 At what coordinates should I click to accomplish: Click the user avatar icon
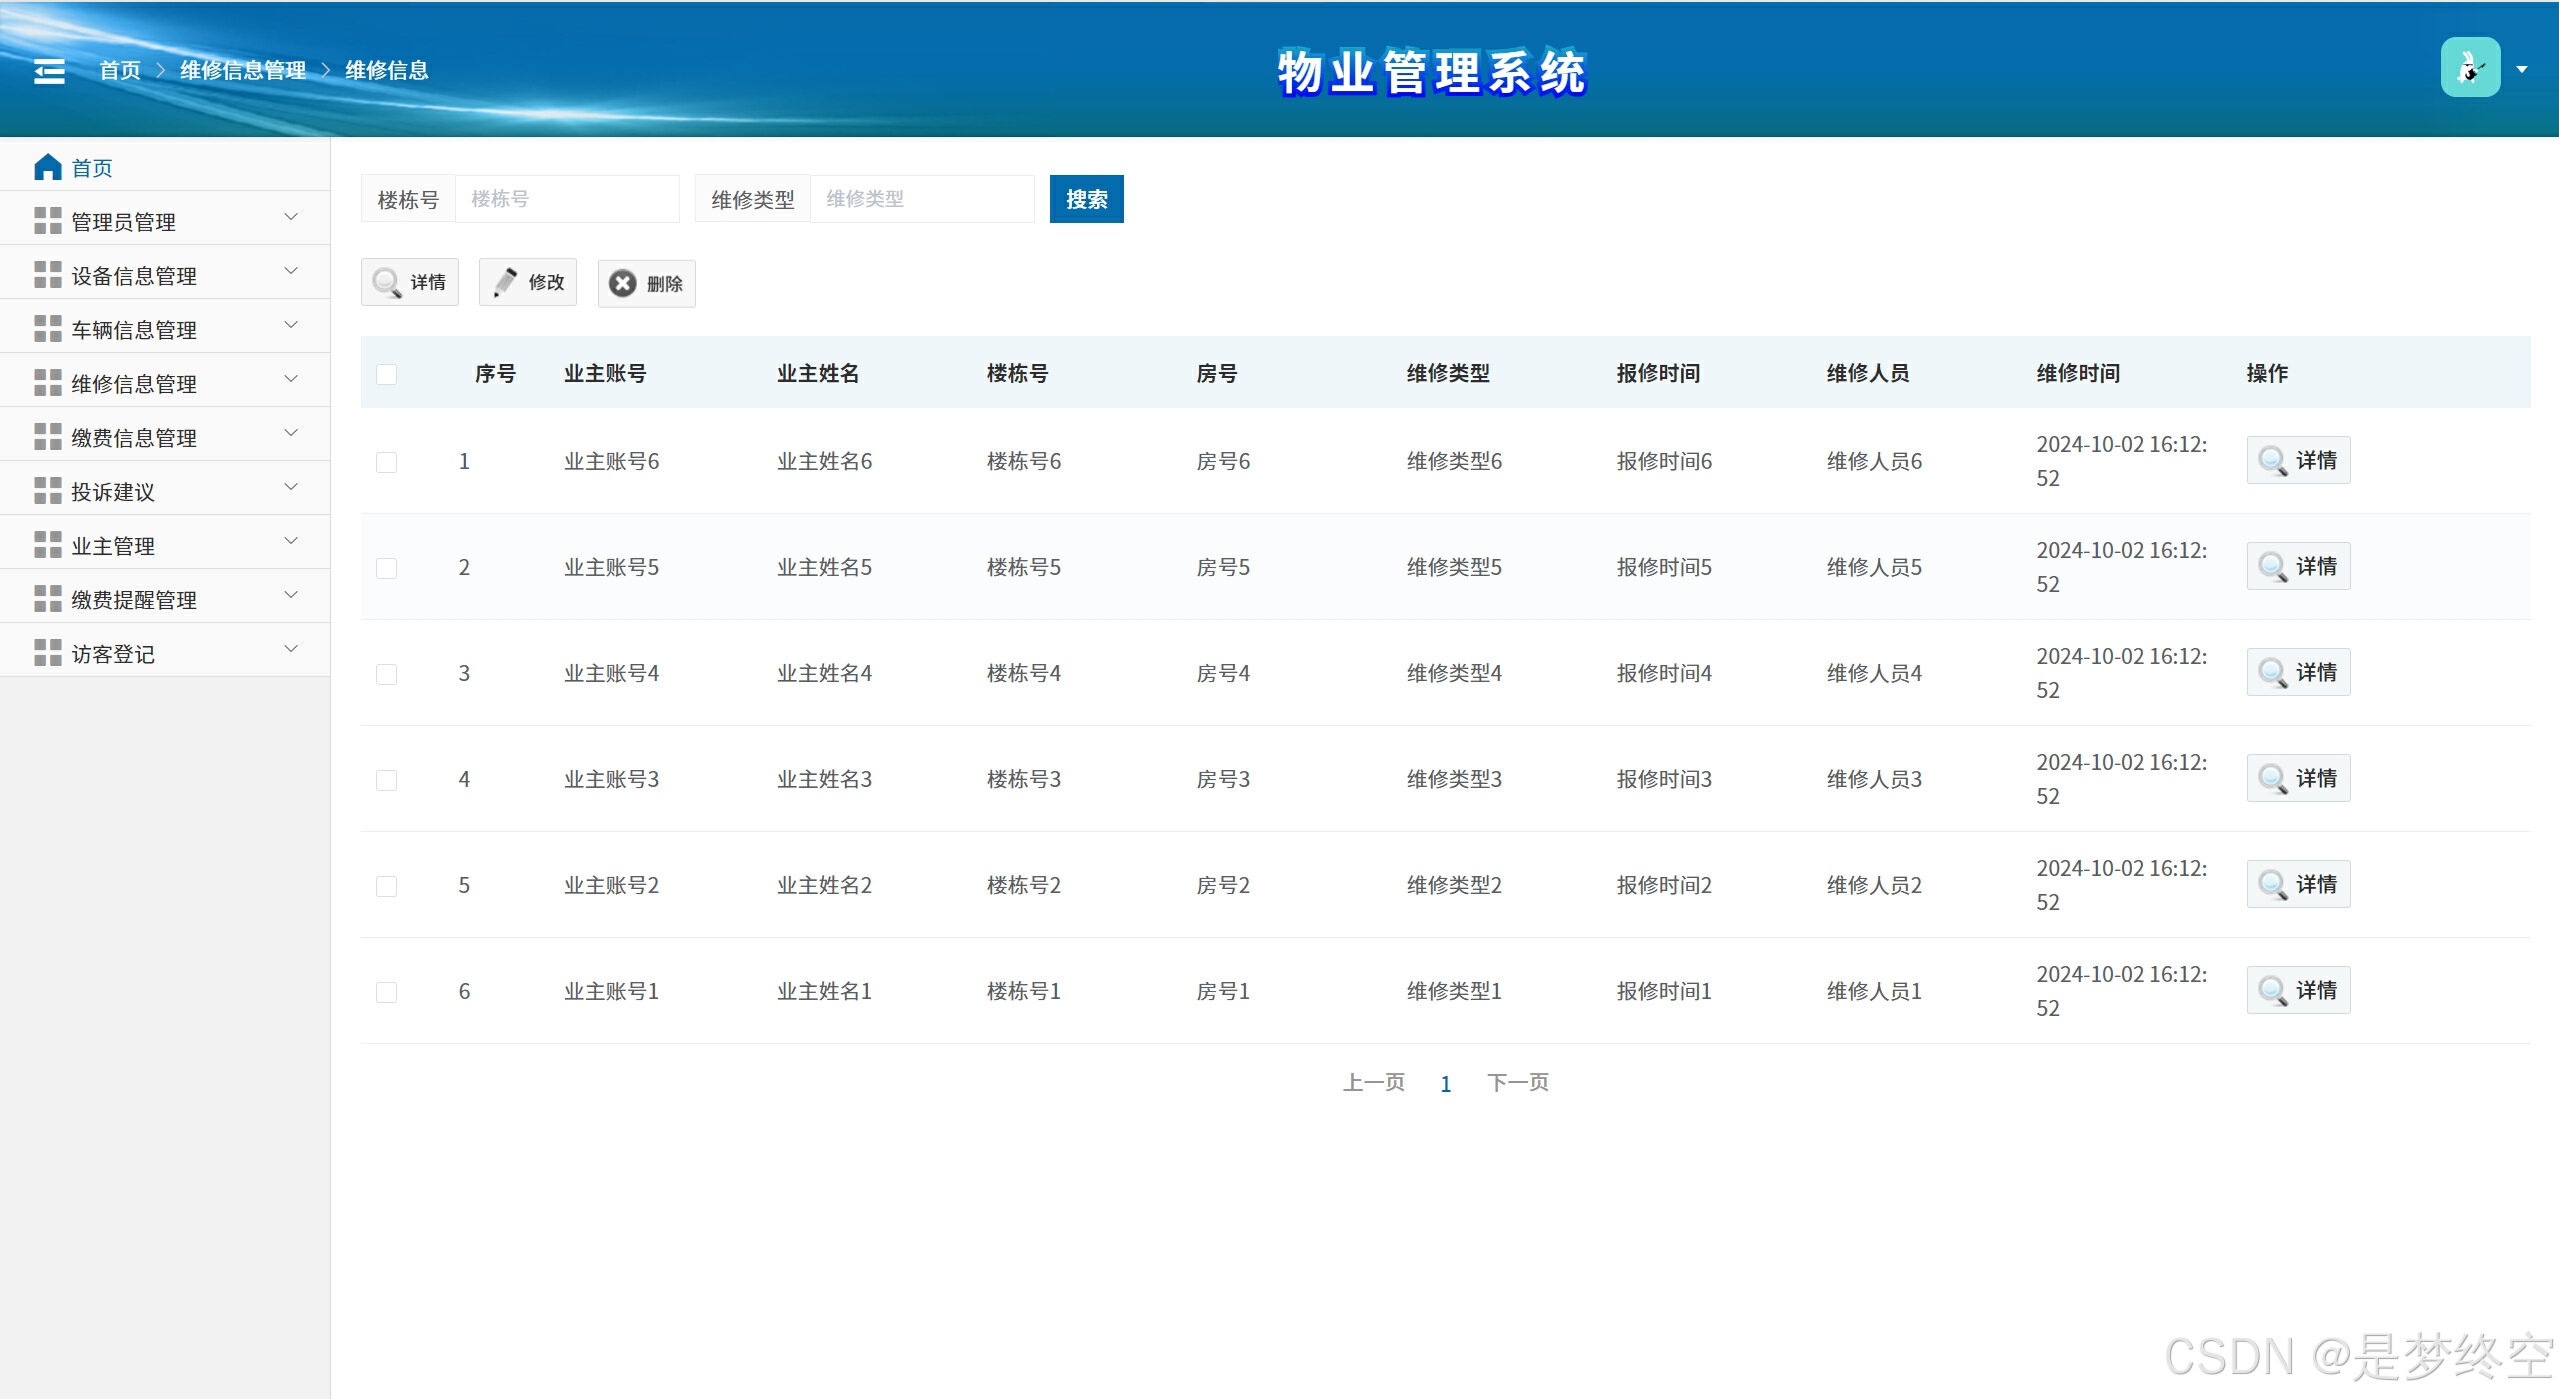click(x=2469, y=68)
